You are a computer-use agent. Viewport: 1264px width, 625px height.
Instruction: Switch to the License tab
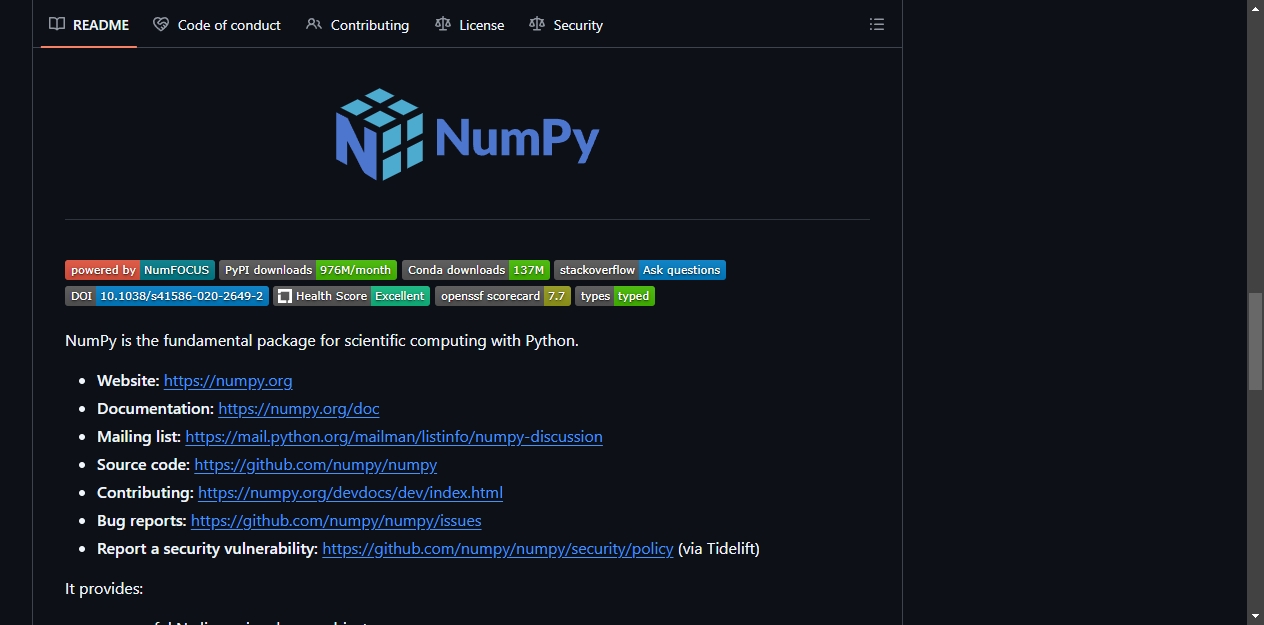(470, 25)
